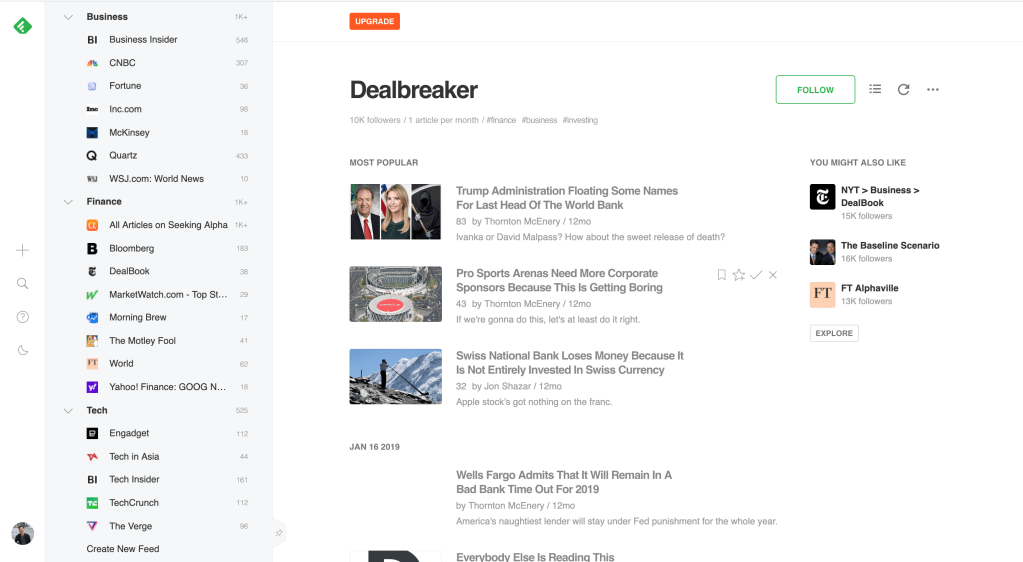Click the Feedly logo icon
1023x562 pixels.
coord(23,26)
